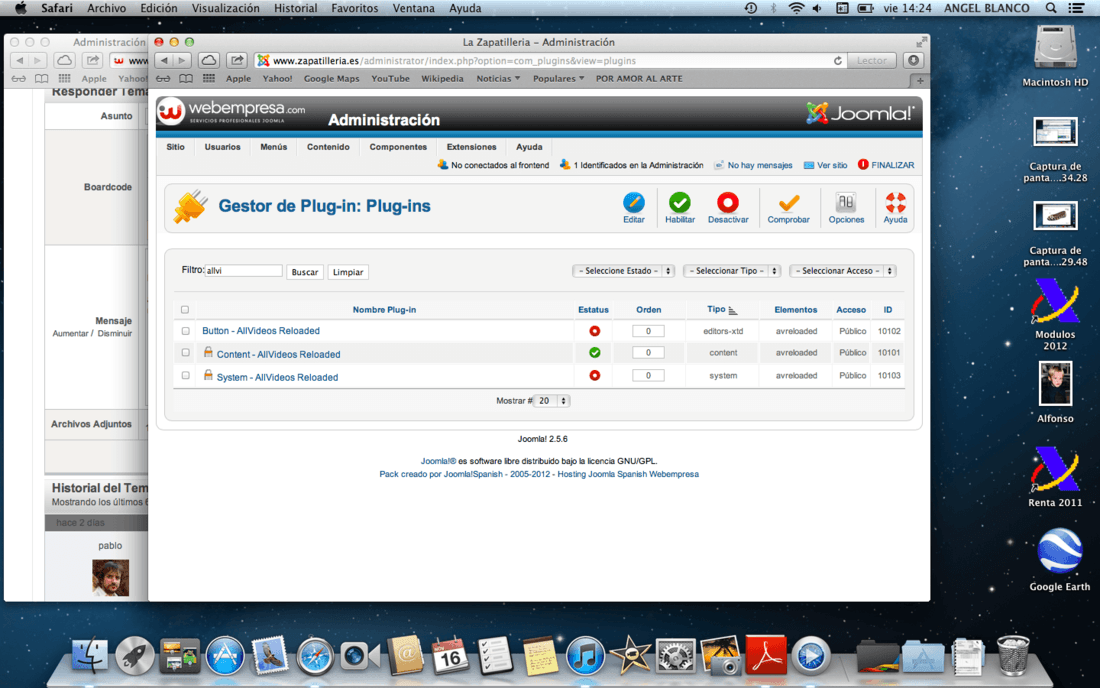1100x688 pixels.
Task: Open the Wikipedia bookmark
Action: pos(442,79)
